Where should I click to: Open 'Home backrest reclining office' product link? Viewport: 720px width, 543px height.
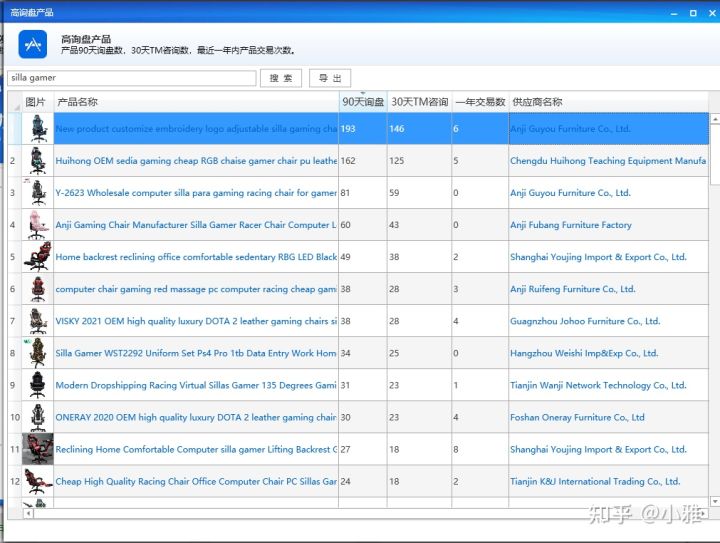point(196,258)
